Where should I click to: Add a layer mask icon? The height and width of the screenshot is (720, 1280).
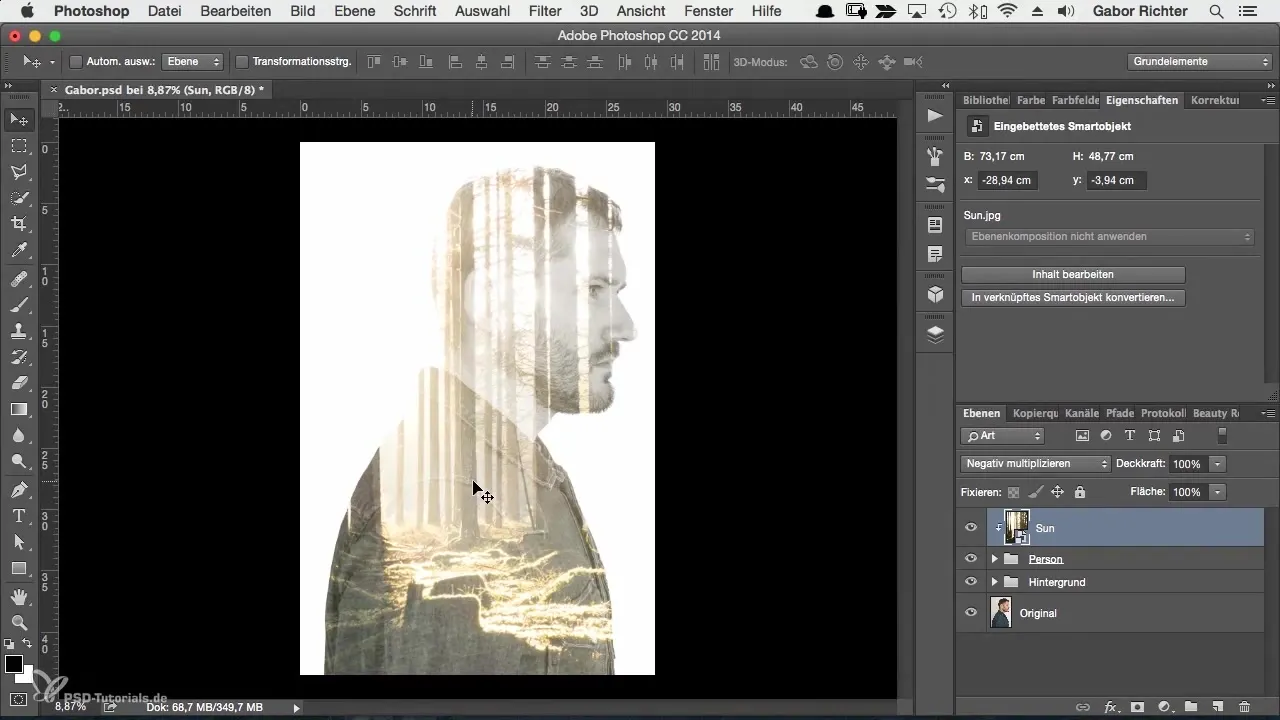point(1137,707)
